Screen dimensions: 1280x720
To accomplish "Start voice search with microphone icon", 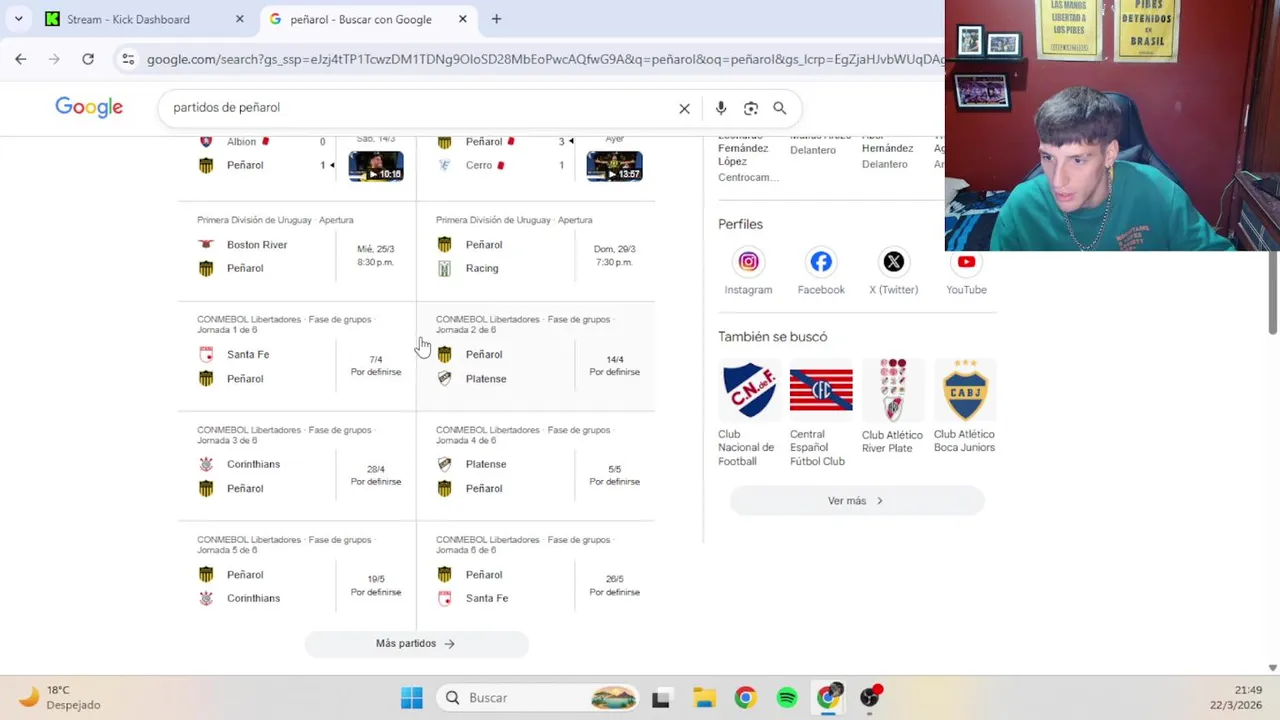I will click(x=721, y=108).
